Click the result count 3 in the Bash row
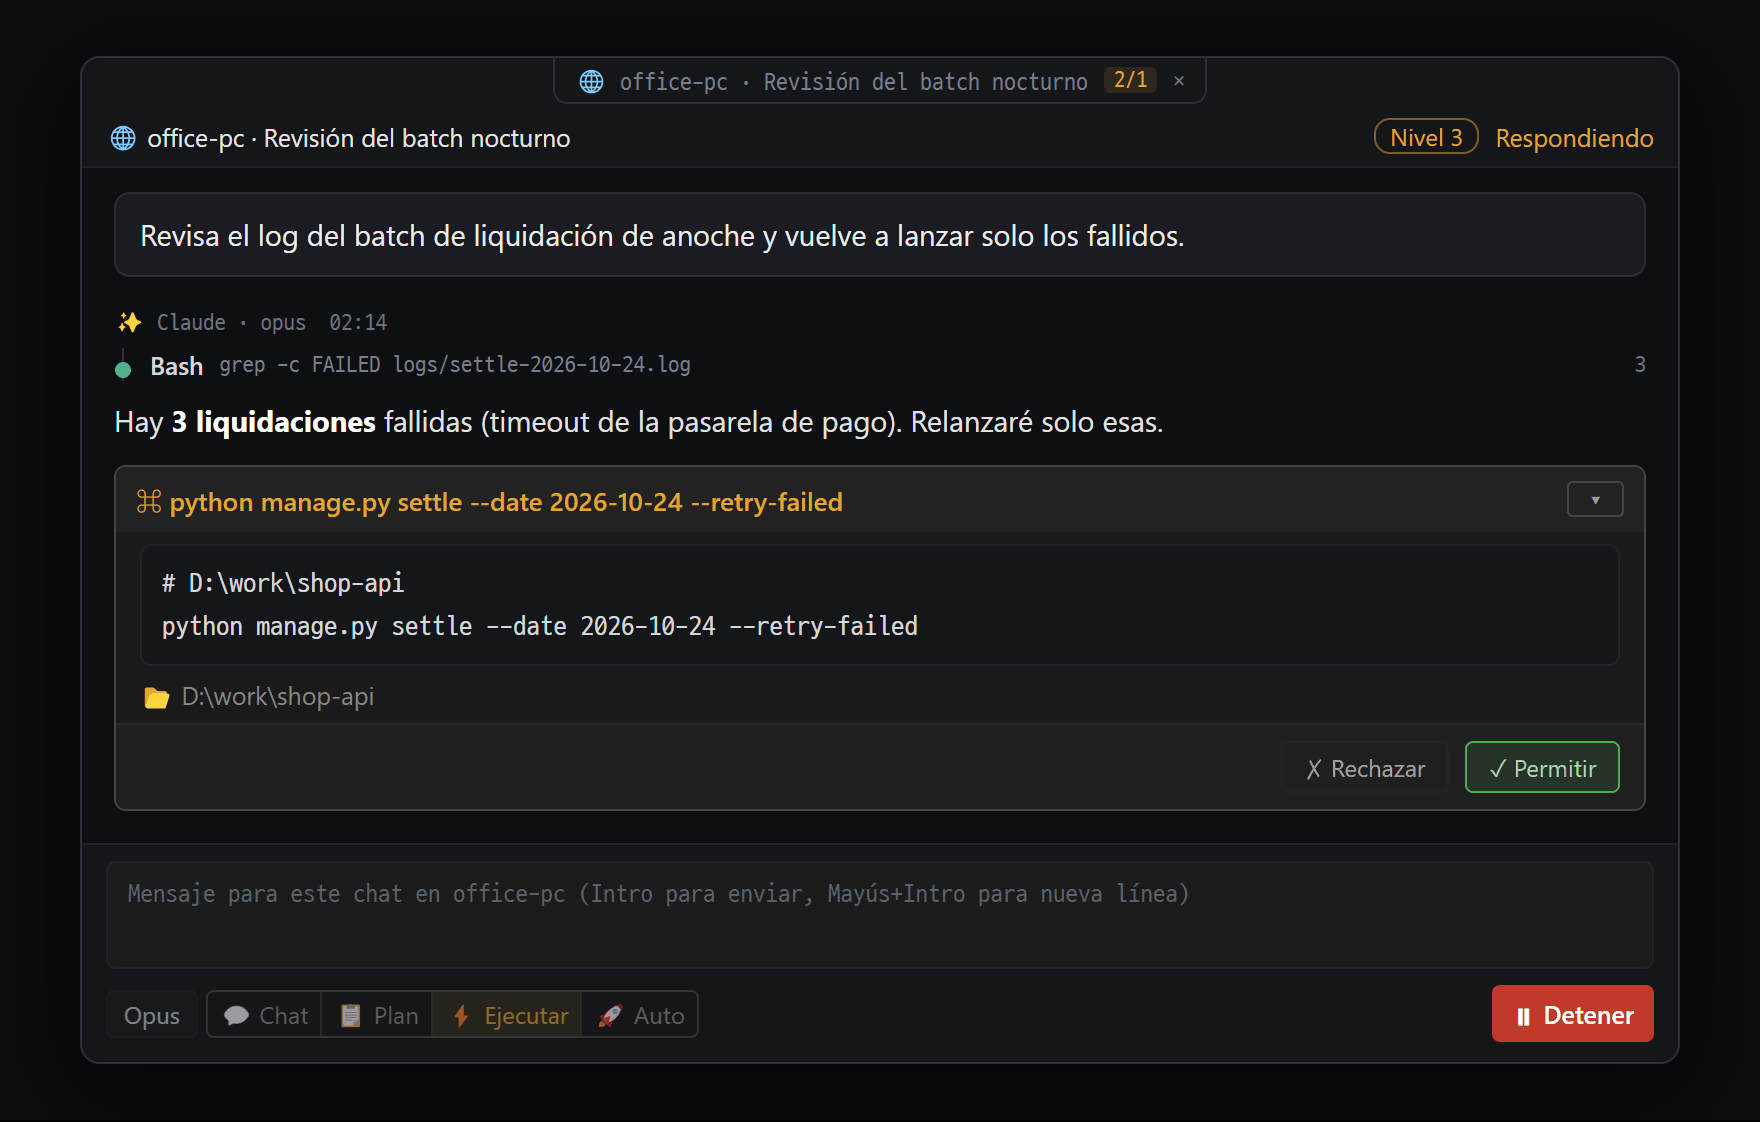 (1640, 365)
